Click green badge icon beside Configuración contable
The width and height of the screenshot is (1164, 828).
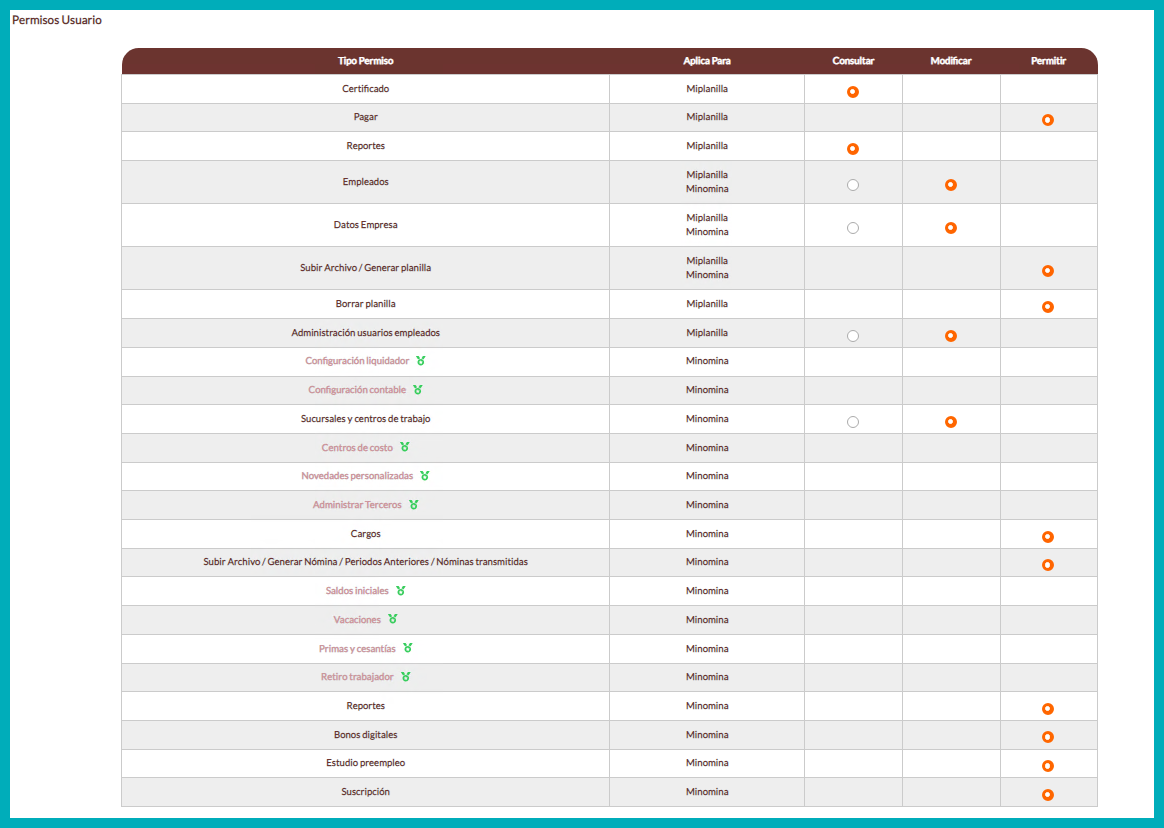click(418, 390)
